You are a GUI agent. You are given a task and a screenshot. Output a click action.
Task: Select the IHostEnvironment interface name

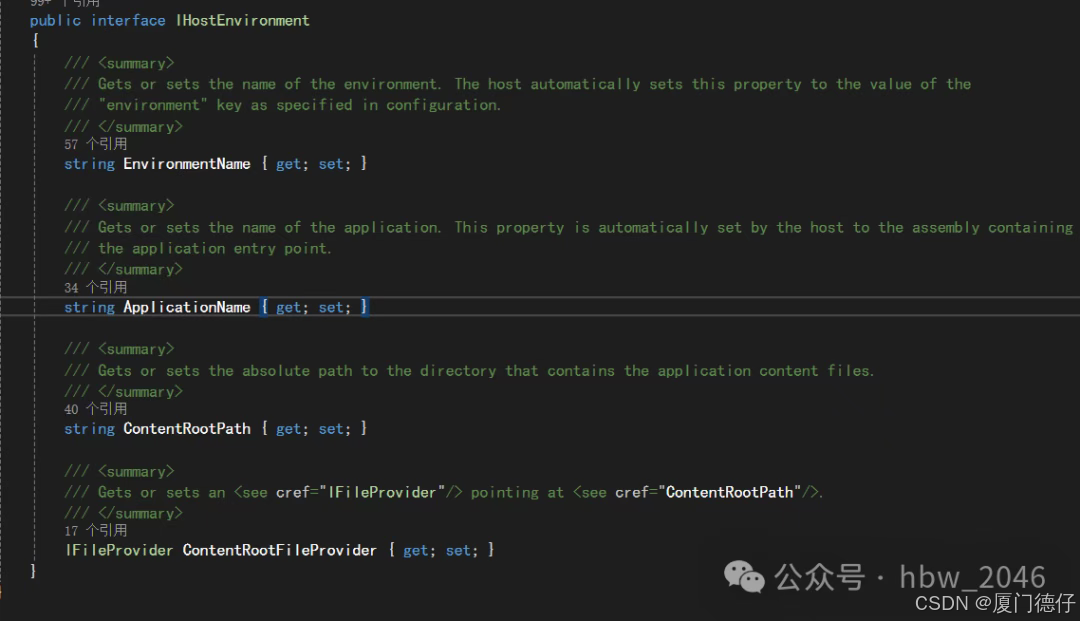pos(242,21)
